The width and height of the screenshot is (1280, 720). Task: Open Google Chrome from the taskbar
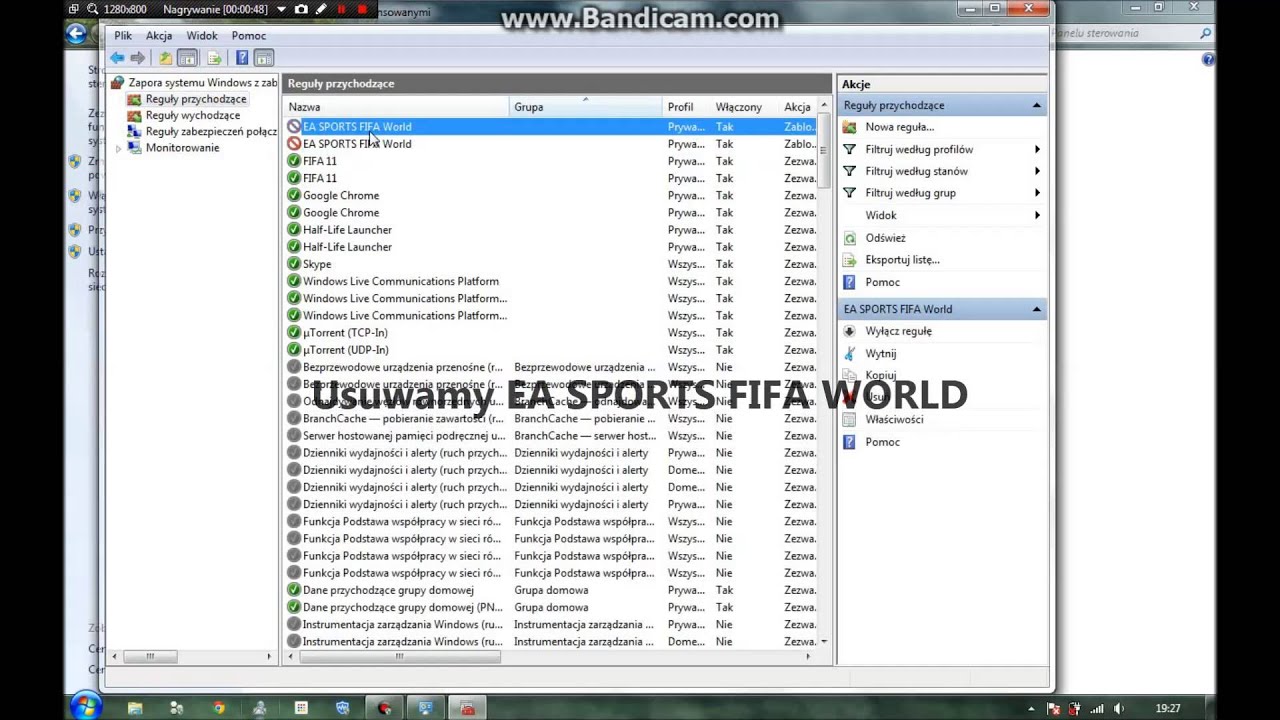click(x=218, y=708)
